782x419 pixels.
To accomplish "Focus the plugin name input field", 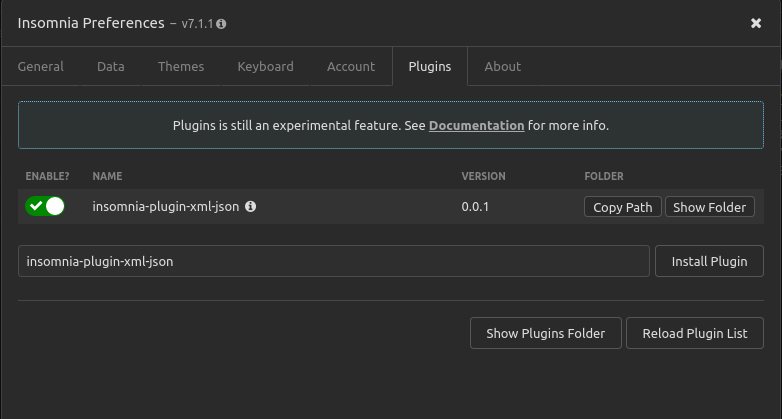I will tap(334, 261).
